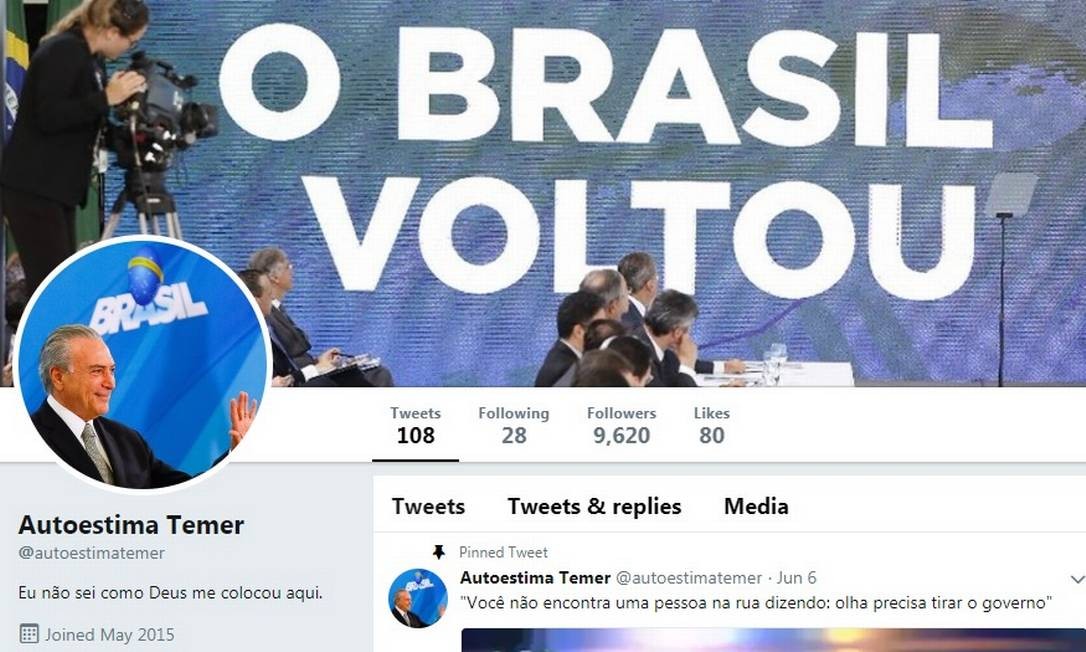The width and height of the screenshot is (1086, 652).
Task: Open the tweet options chevron dropdown
Action: [1077, 579]
